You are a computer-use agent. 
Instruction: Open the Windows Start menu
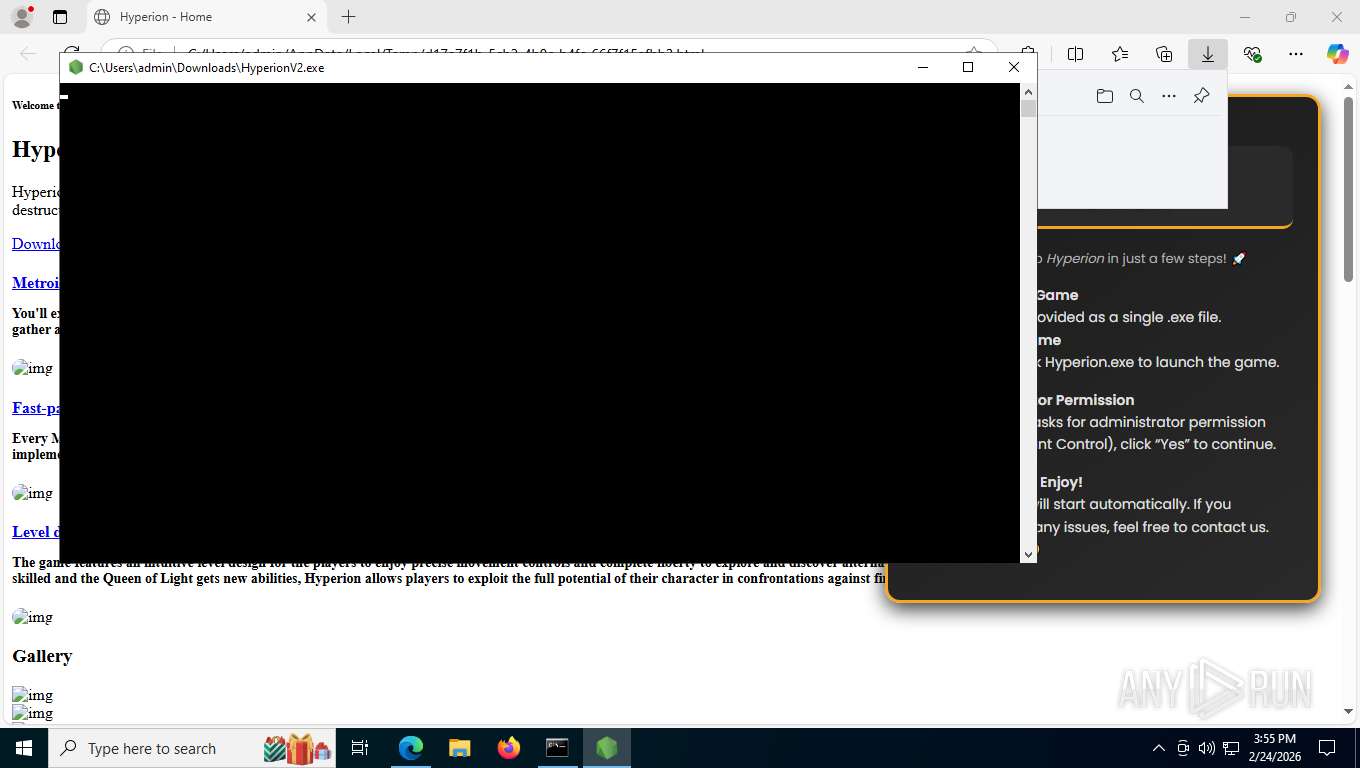coord(24,748)
